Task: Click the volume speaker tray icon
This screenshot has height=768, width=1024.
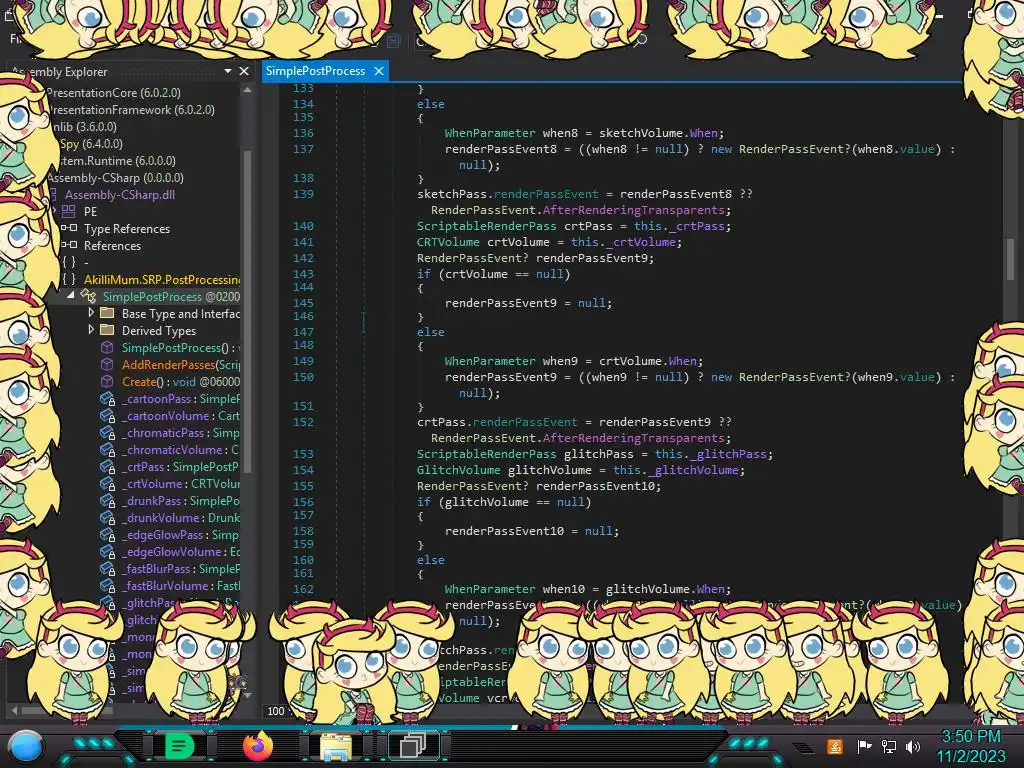Action: point(913,746)
